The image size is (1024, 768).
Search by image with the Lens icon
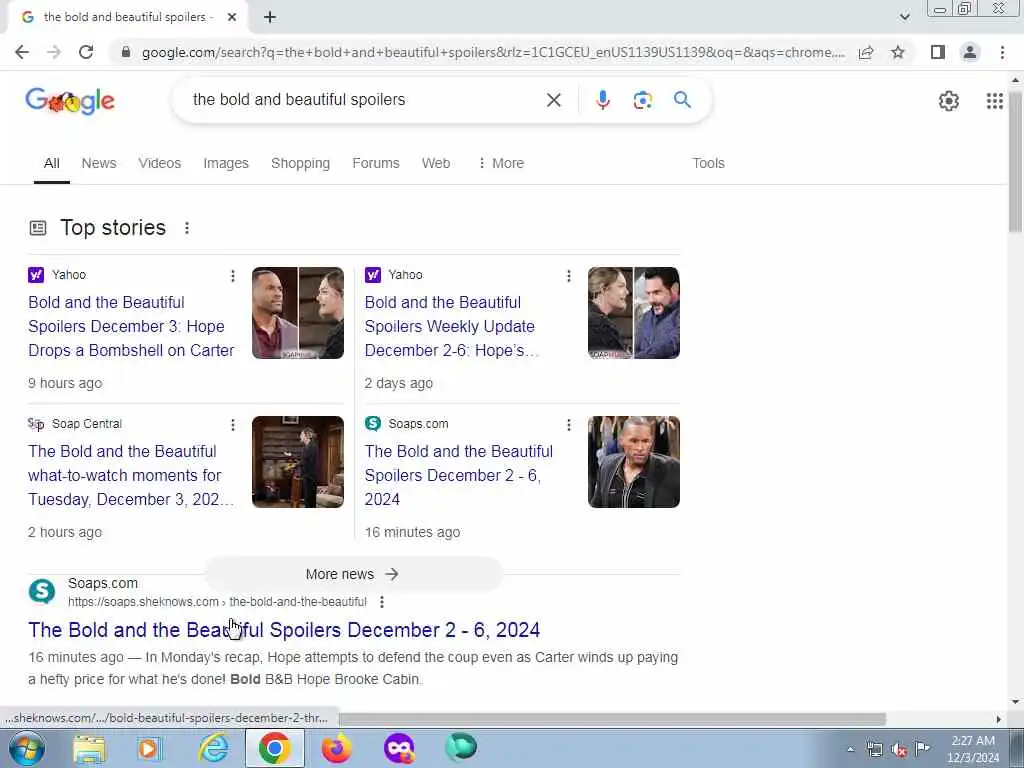[643, 100]
